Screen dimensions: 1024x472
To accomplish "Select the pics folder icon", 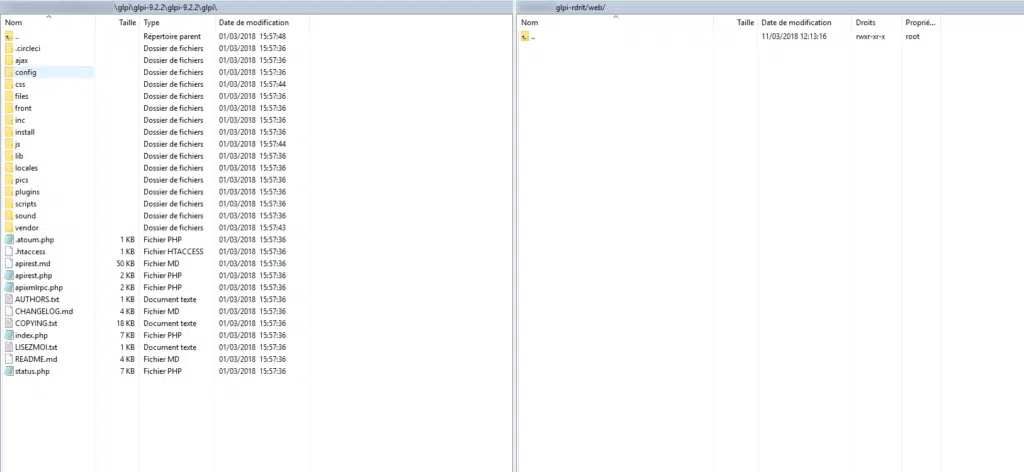I will point(8,180).
